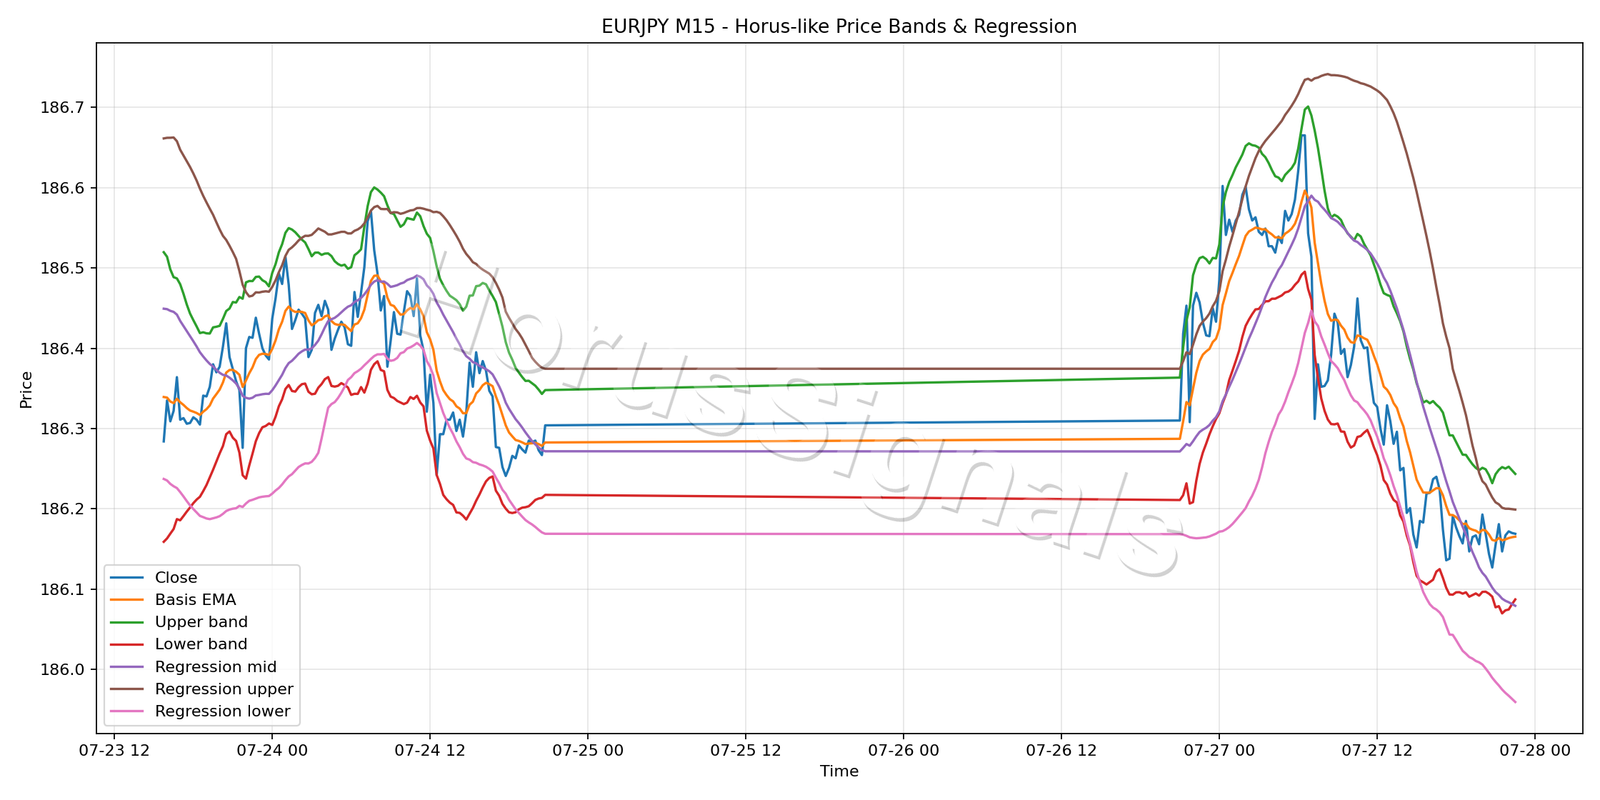Click the 'Price' y-axis label
This screenshot has height=800, width=1600.
[x=26, y=390]
